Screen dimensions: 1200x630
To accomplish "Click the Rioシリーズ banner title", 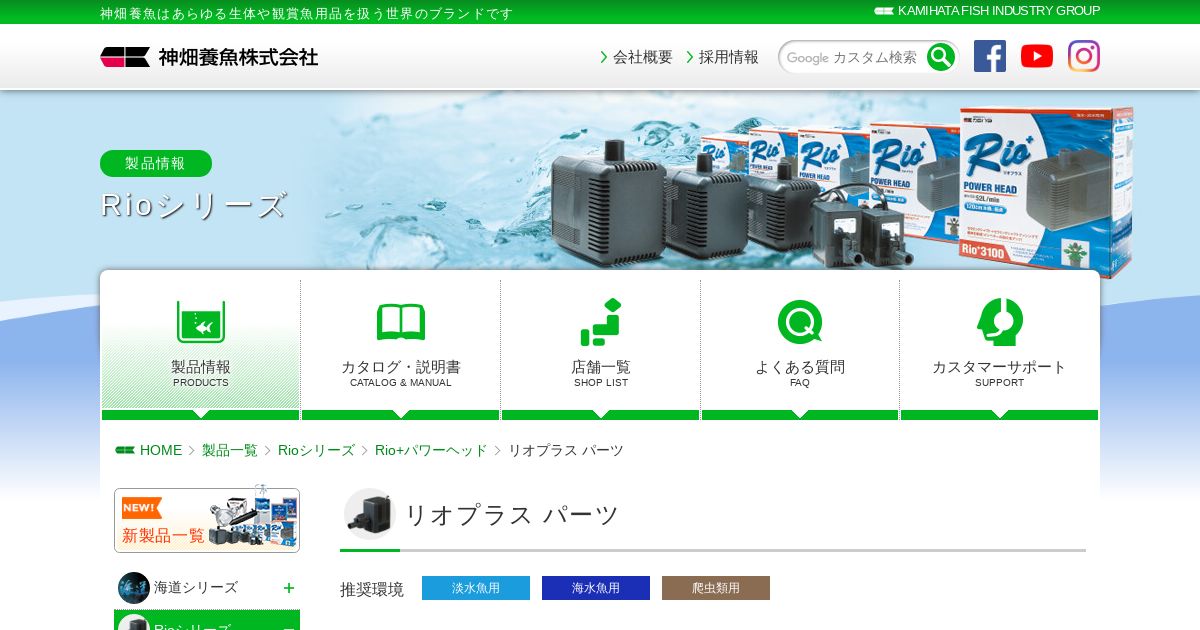I will pos(193,205).
